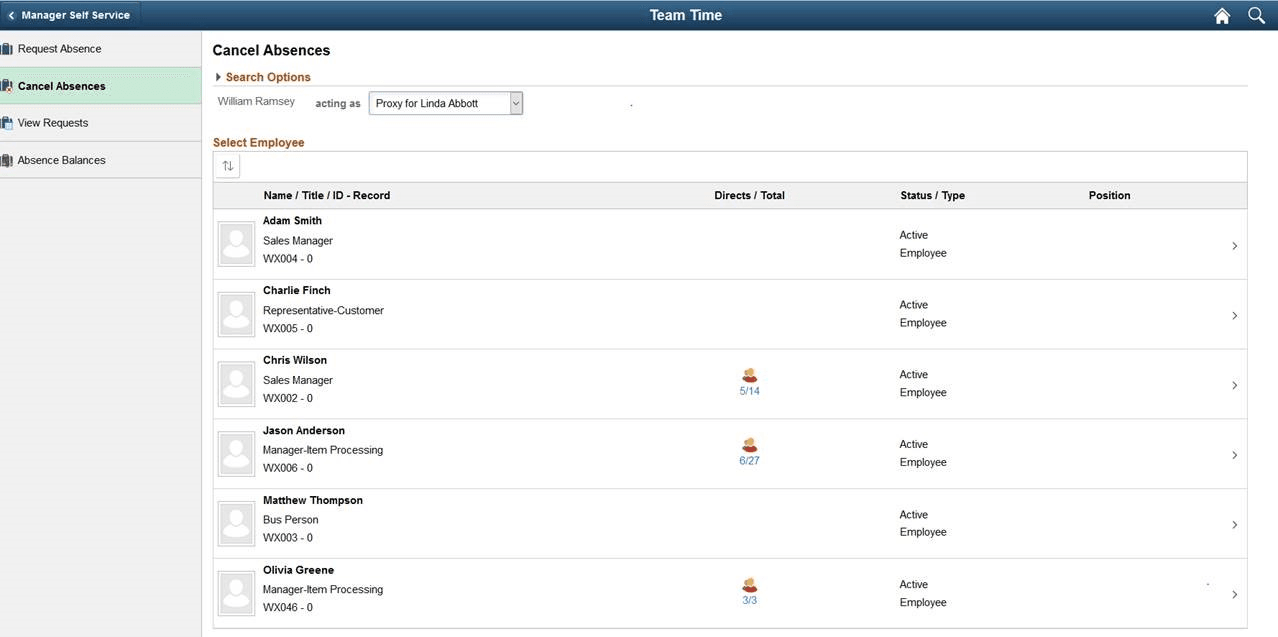Click the 6/27 directs link
The width and height of the screenshot is (1278, 637).
749,461
